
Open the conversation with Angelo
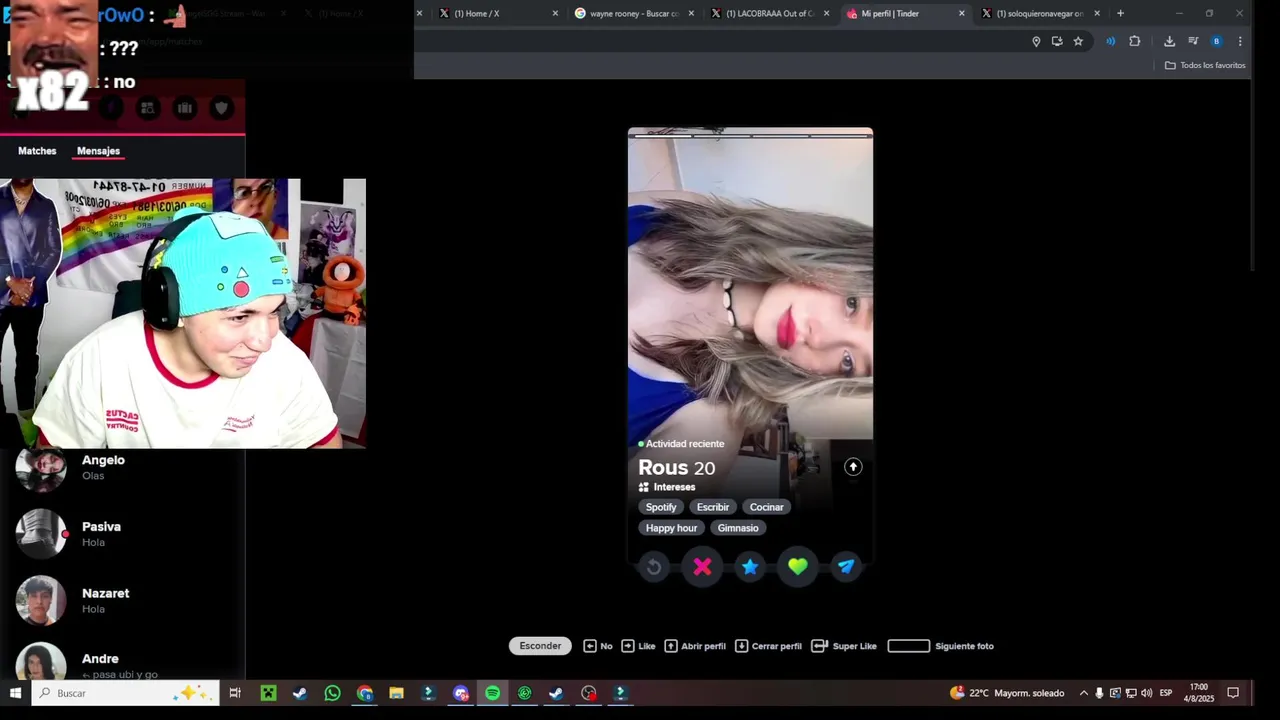pos(122,467)
